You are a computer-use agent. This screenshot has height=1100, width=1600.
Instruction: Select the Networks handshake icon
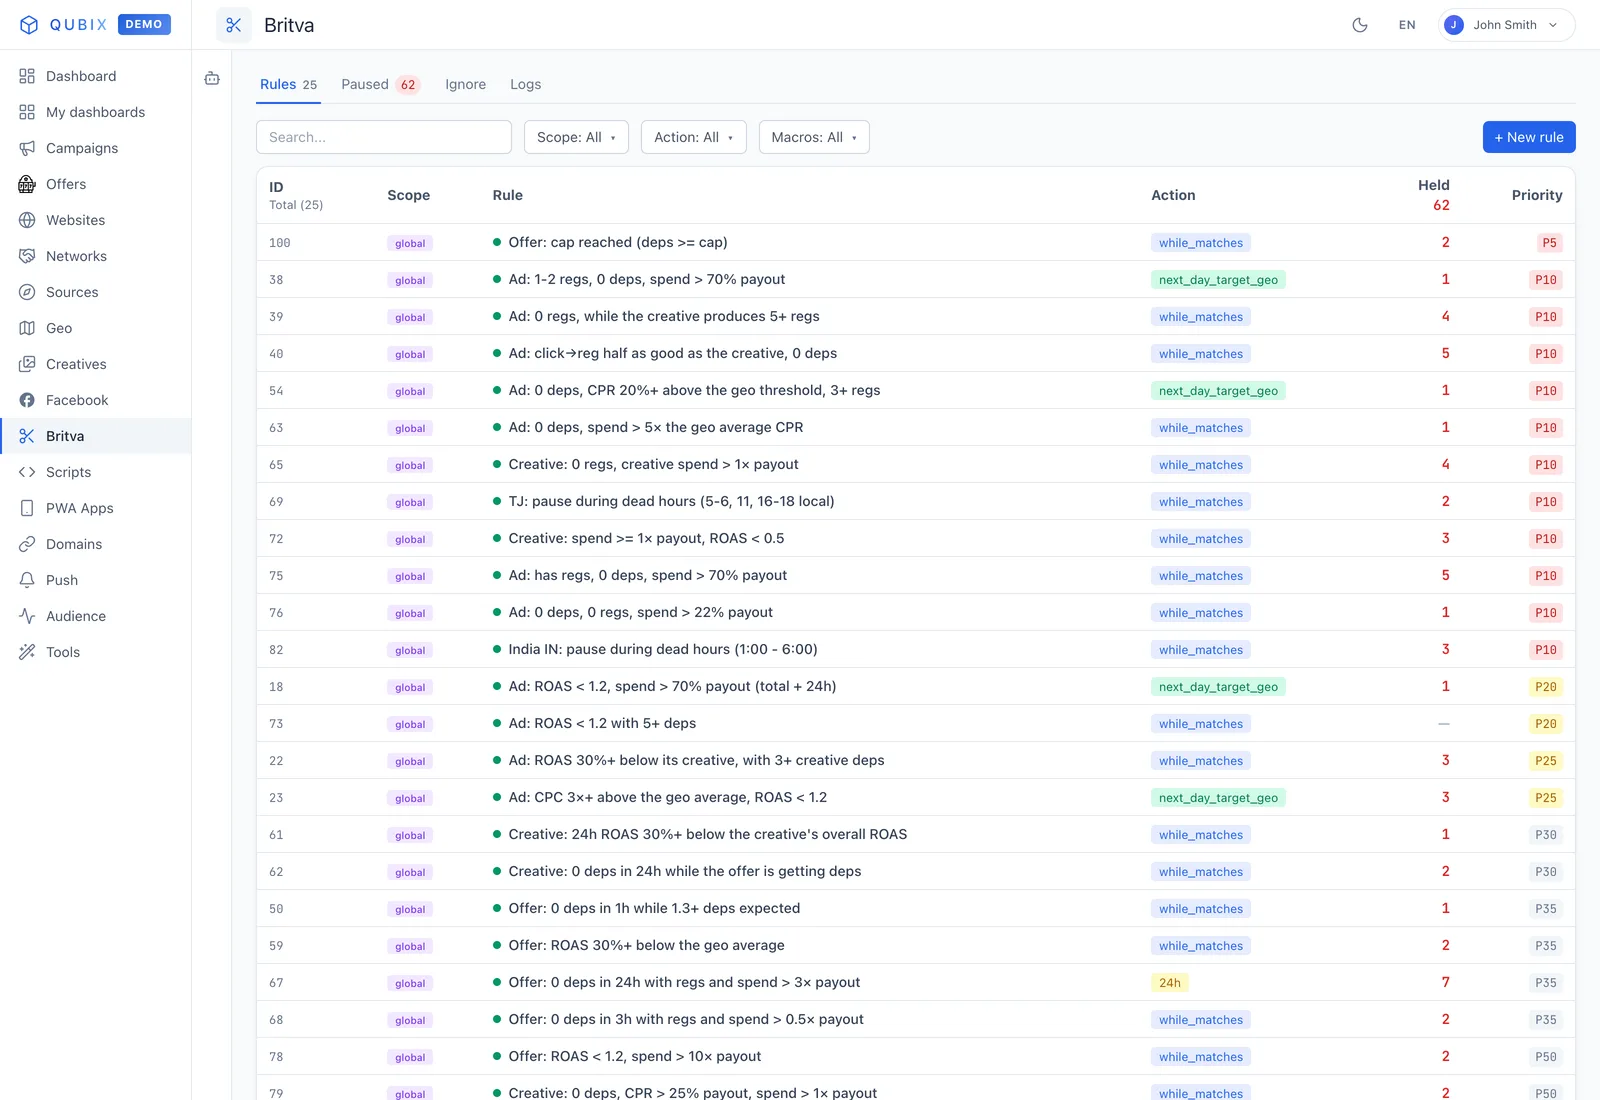pos(27,256)
